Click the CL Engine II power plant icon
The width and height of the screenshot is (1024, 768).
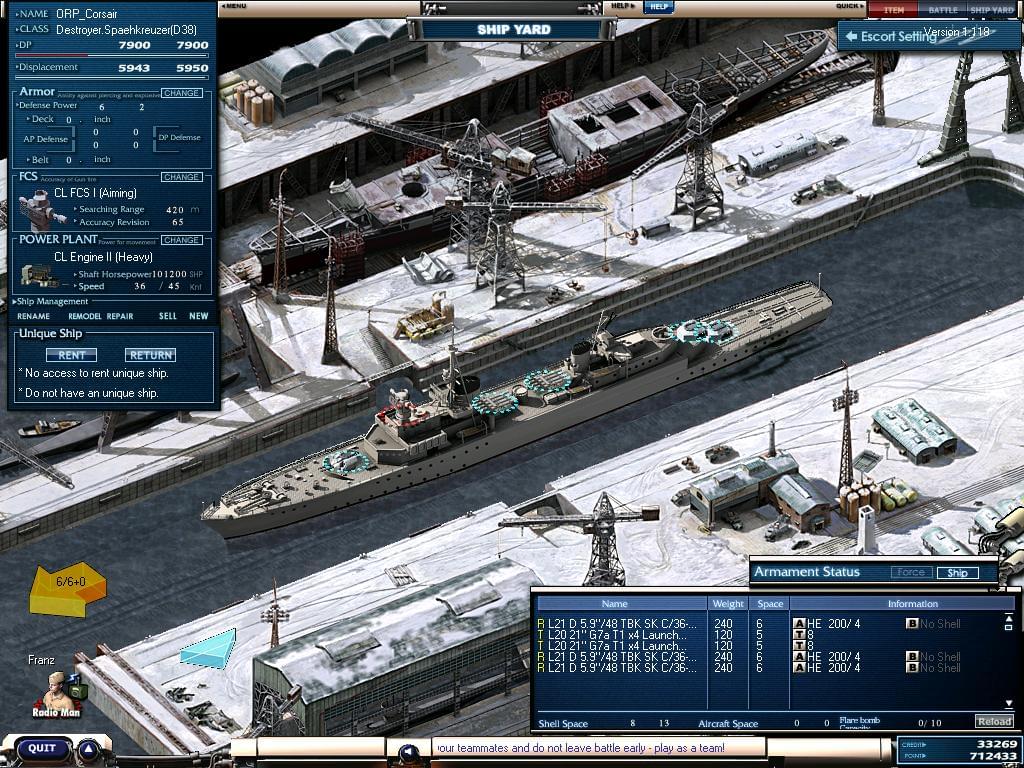[36, 277]
